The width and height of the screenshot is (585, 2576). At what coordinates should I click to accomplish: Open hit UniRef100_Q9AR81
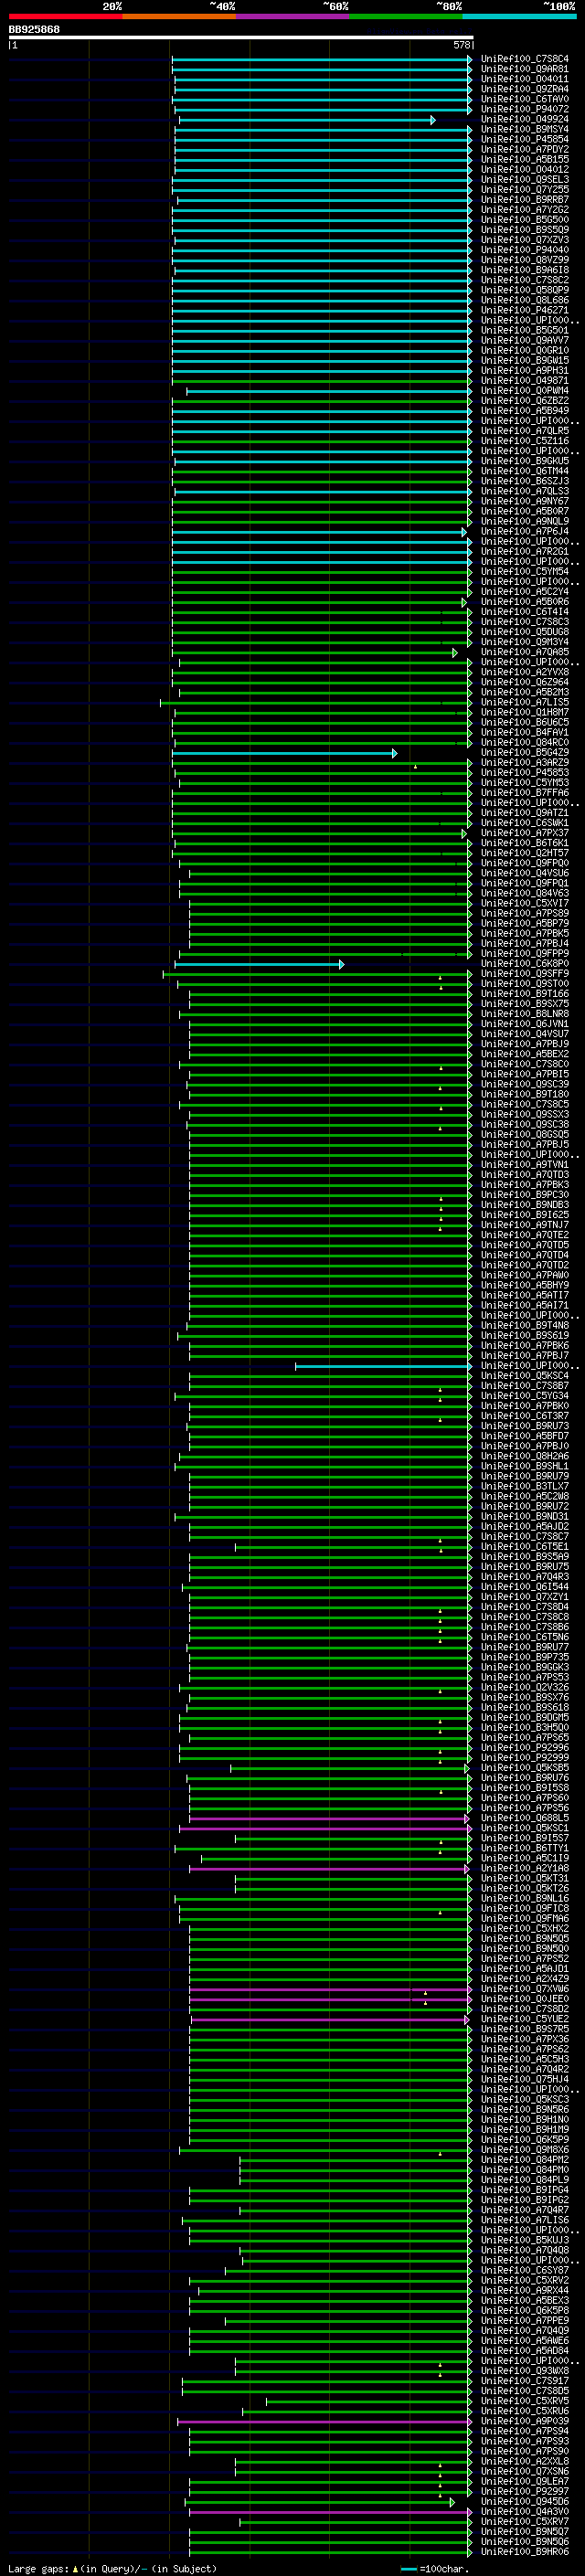[x=524, y=69]
